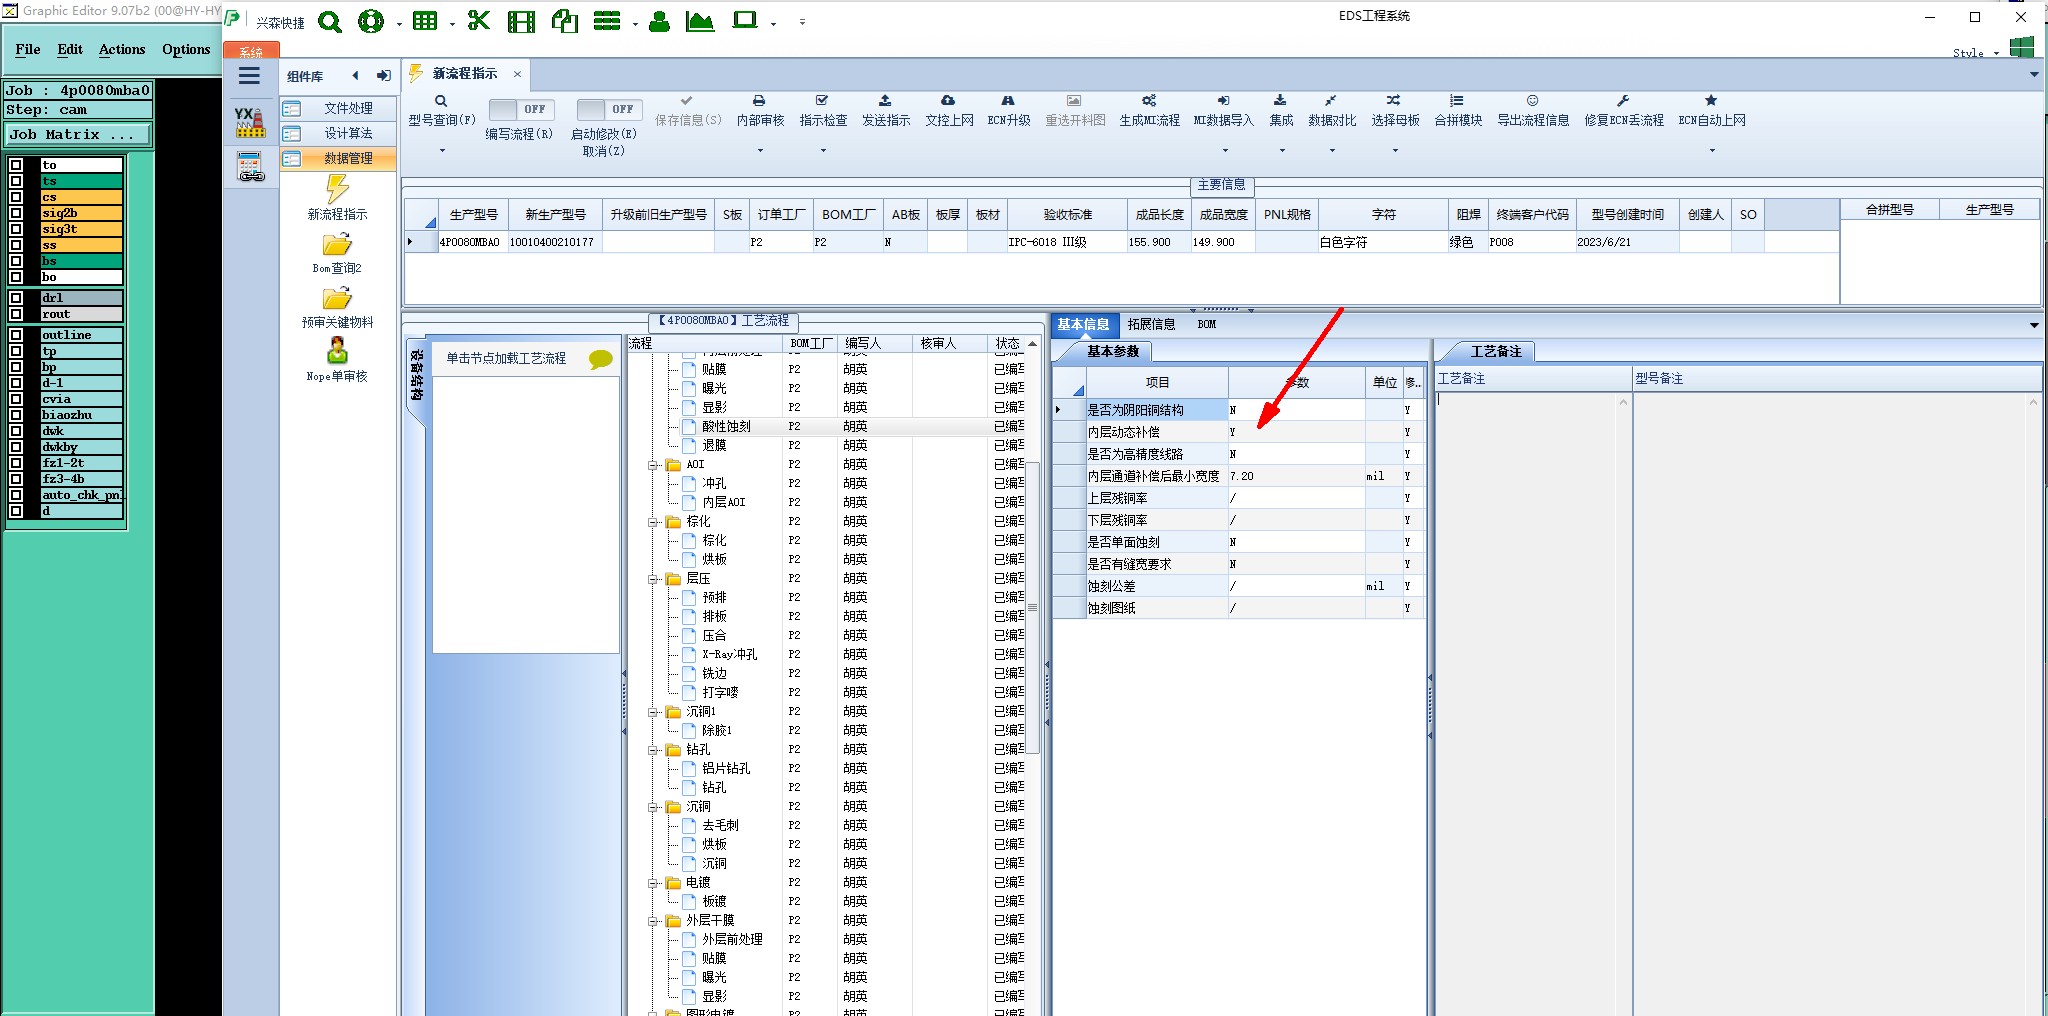Click the green area chart icon
Screen dimensions: 2048x1016
tap(700, 21)
